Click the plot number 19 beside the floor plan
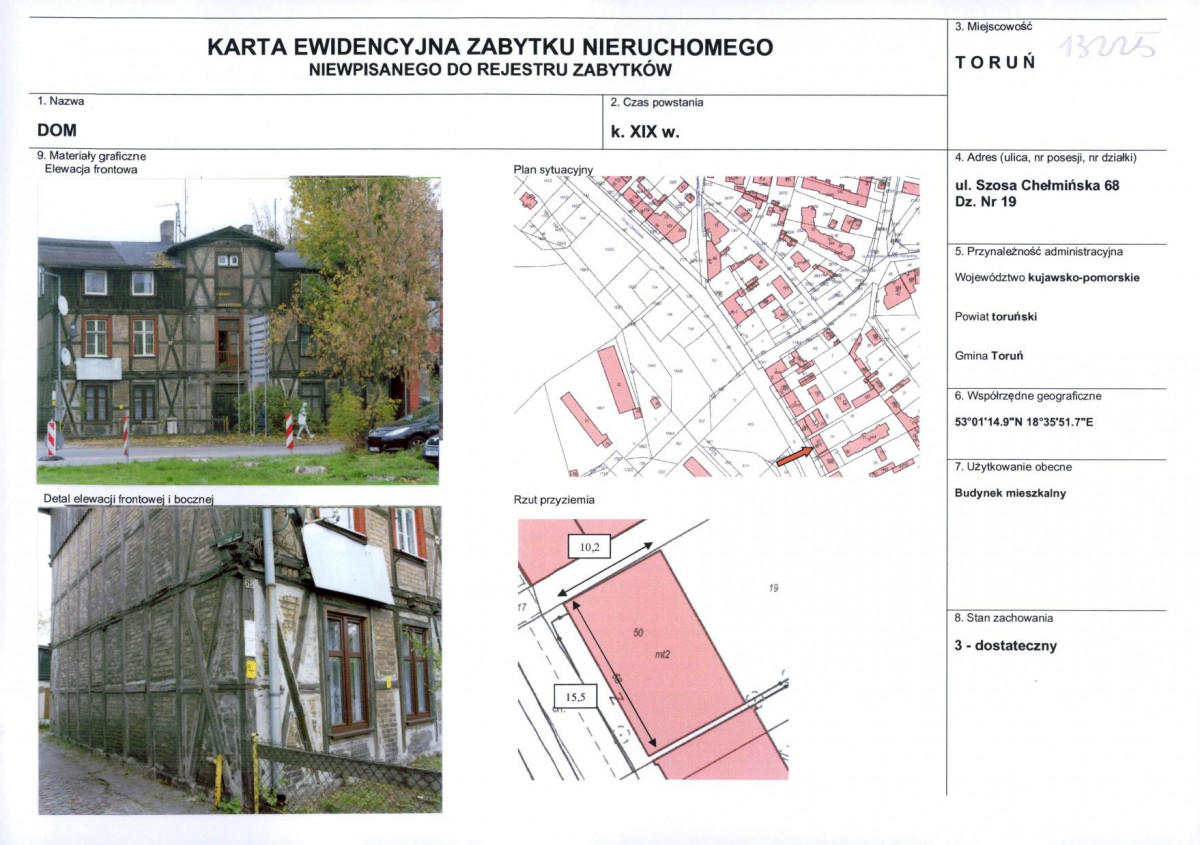Image resolution: width=1200 pixels, height=845 pixels. click(774, 589)
